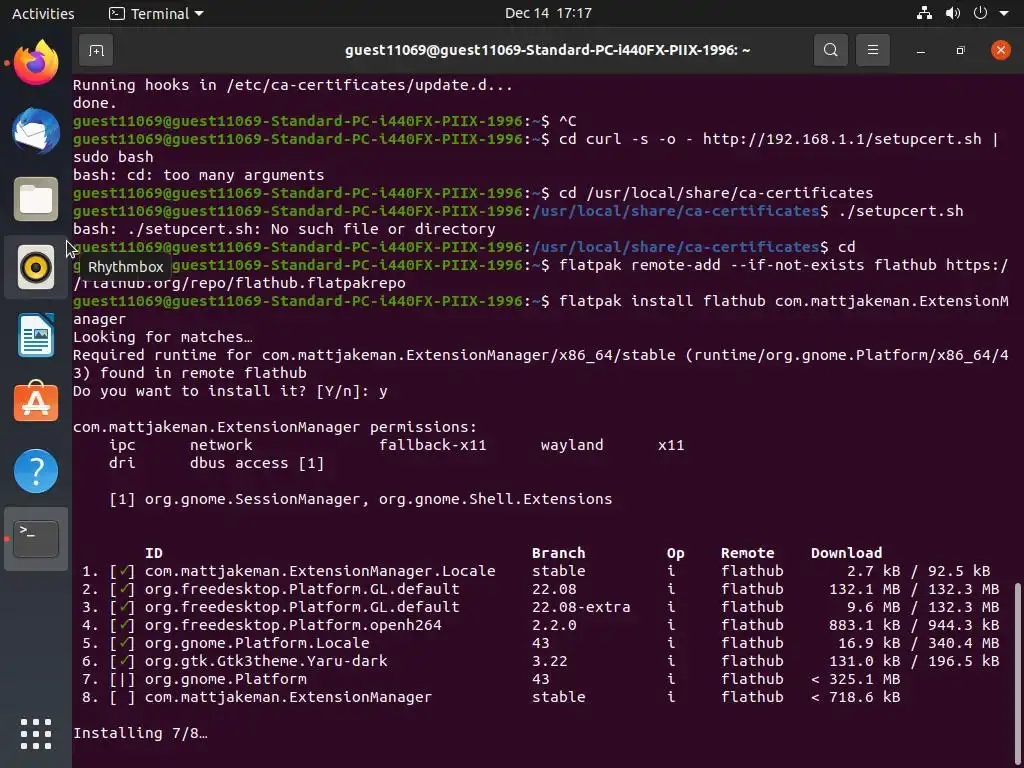This screenshot has height=768, width=1024.
Task: Open the clock showing Dec 14 17:17
Action: (x=548, y=13)
